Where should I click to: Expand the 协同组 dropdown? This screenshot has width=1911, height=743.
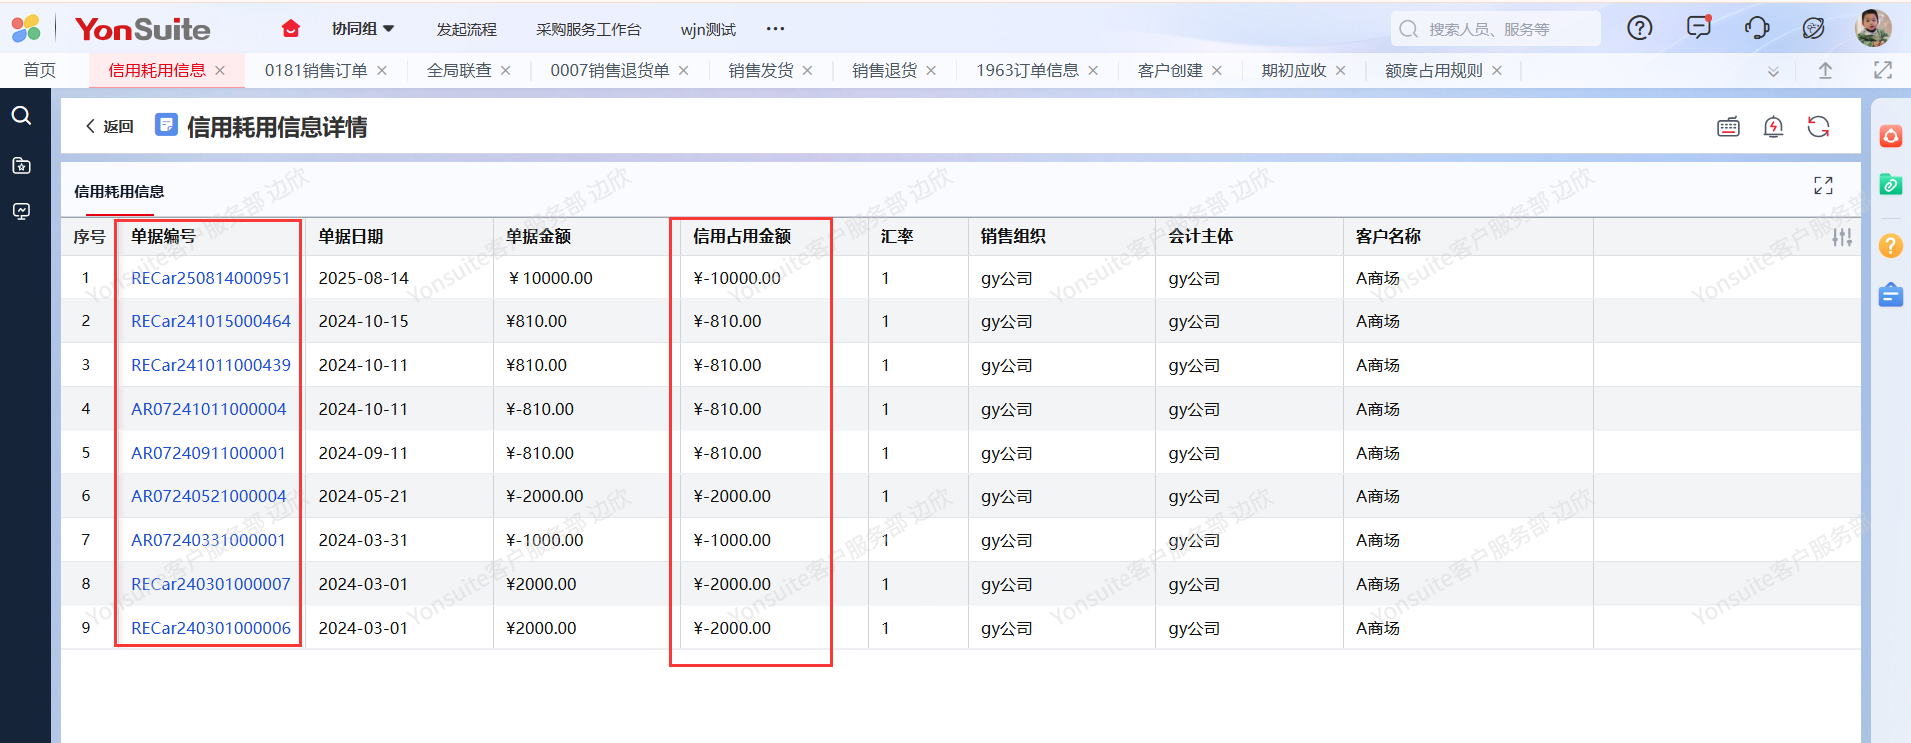click(363, 29)
